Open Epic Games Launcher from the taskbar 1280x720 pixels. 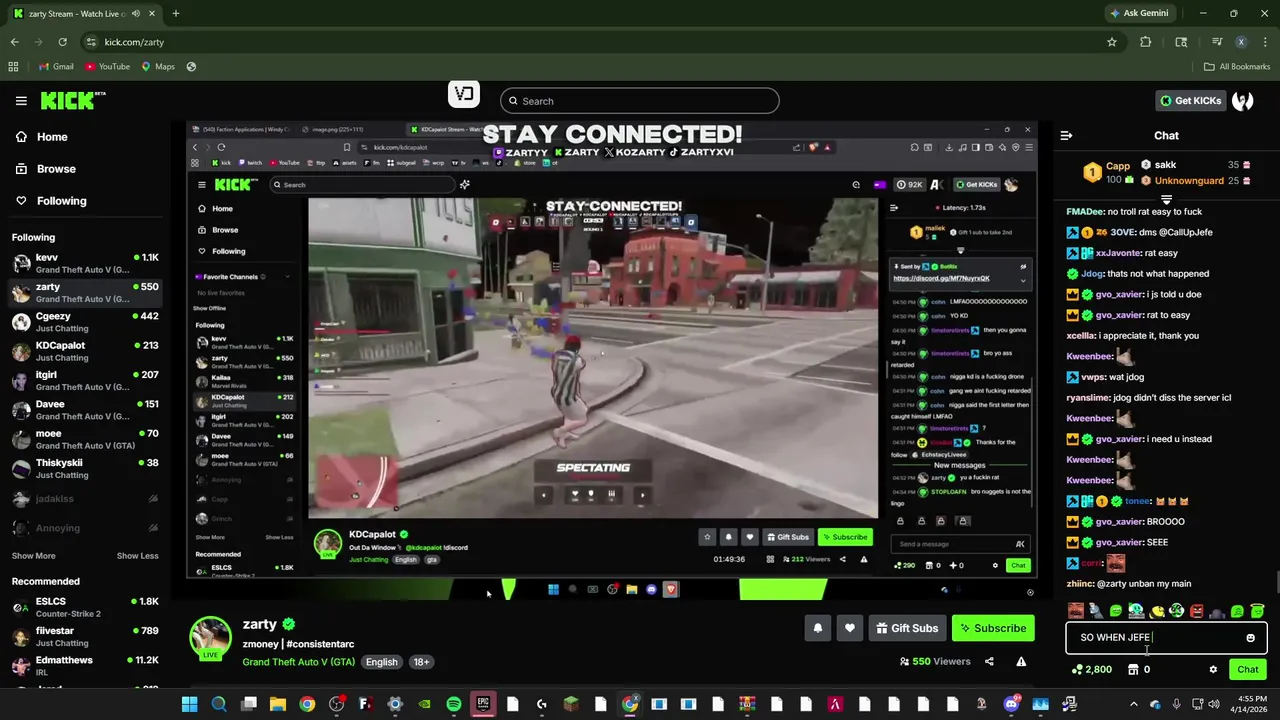click(x=483, y=704)
